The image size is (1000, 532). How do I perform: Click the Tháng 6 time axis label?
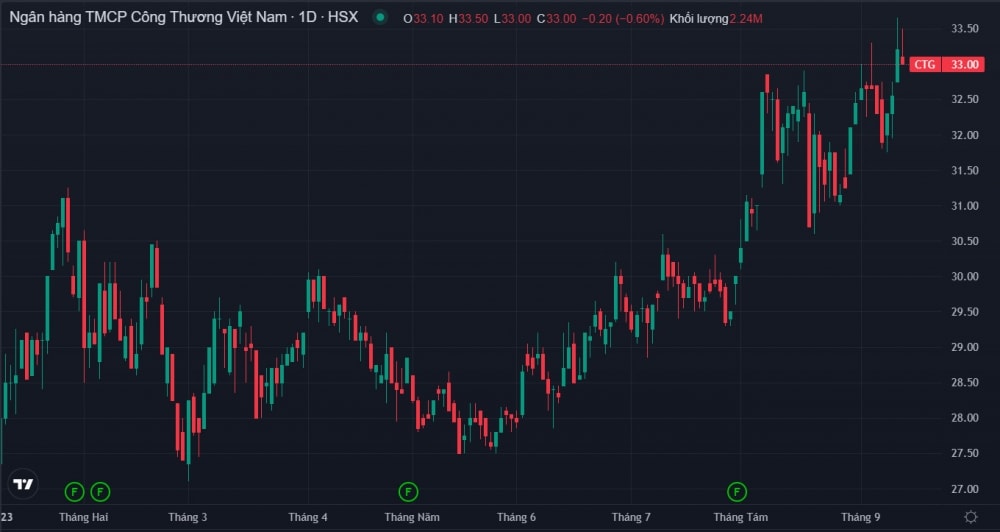click(x=517, y=517)
